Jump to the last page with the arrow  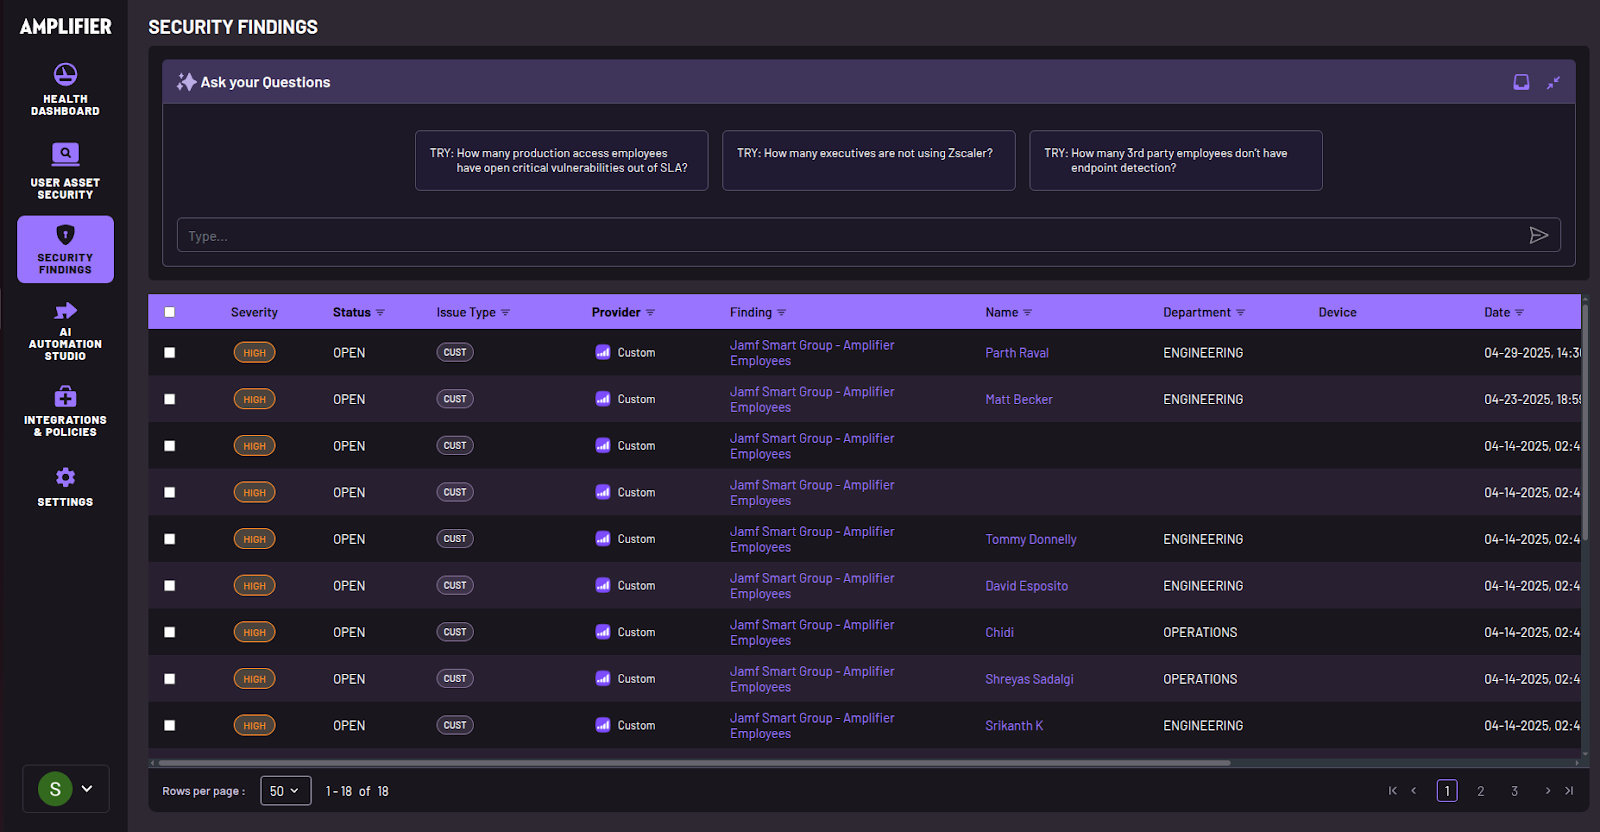[1569, 791]
